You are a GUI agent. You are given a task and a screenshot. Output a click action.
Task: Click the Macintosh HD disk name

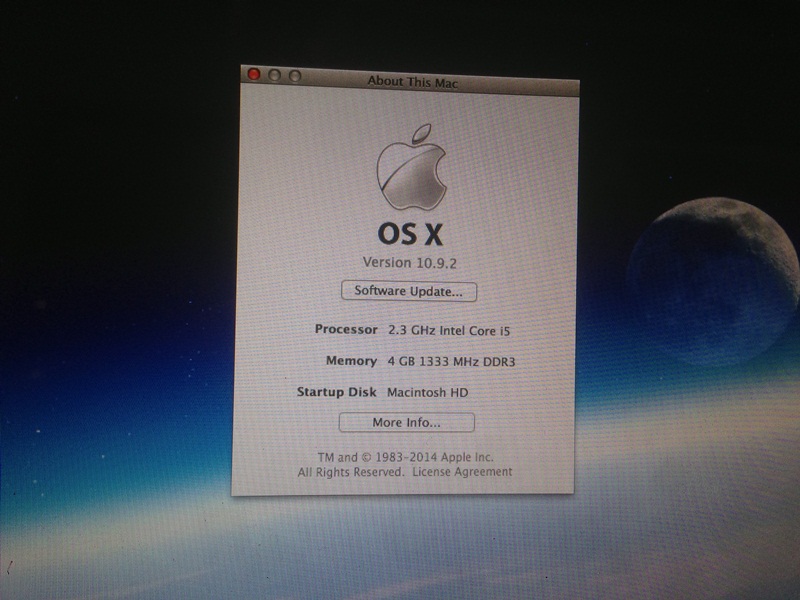tap(428, 393)
